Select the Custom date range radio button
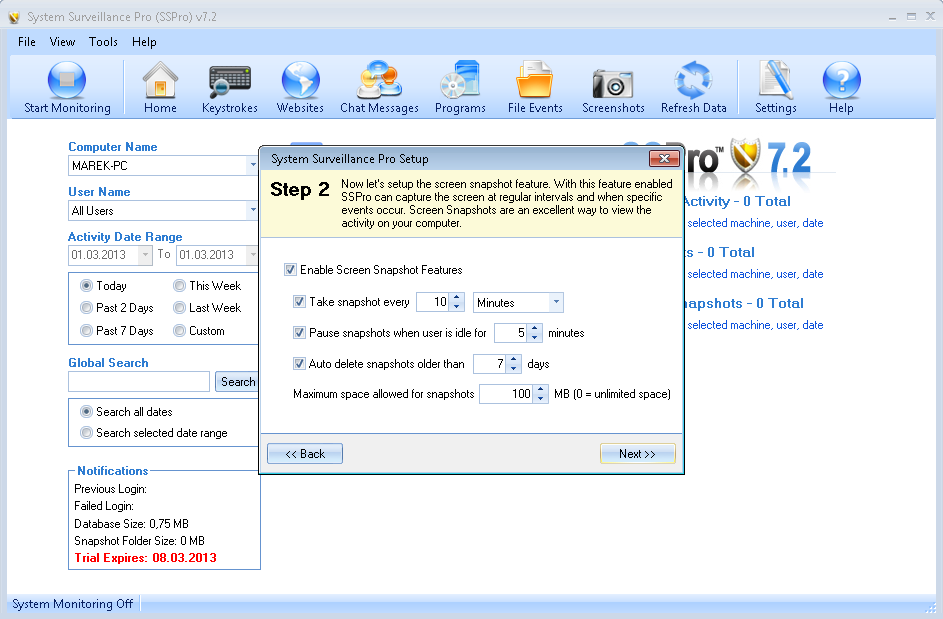 point(179,331)
